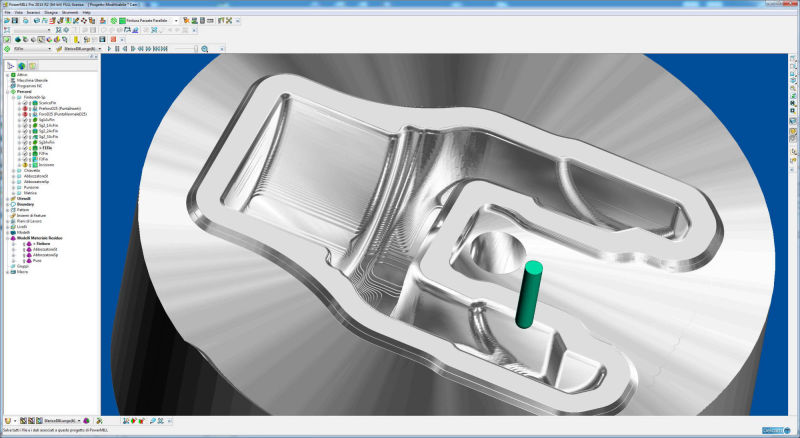This screenshot has width=800, height=438.
Task: Click the globe tab icon in explorer panel
Action: [x=21, y=66]
